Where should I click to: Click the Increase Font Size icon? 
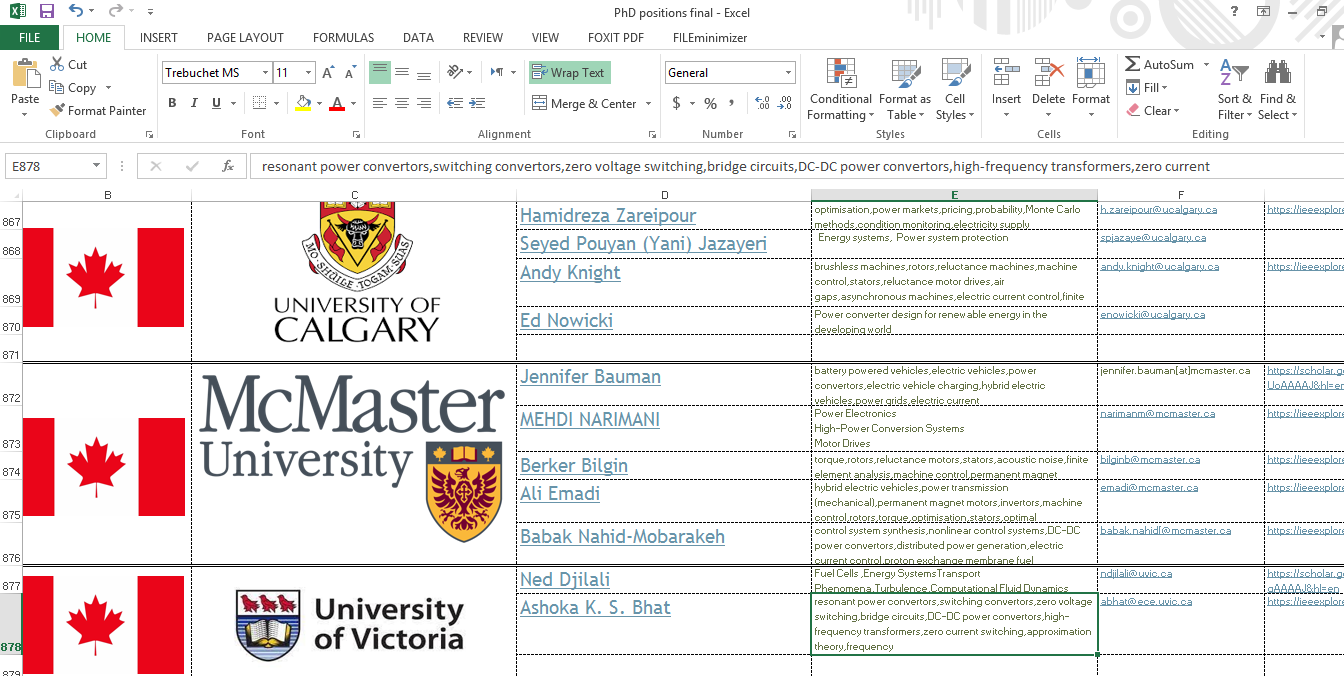pyautogui.click(x=328, y=73)
